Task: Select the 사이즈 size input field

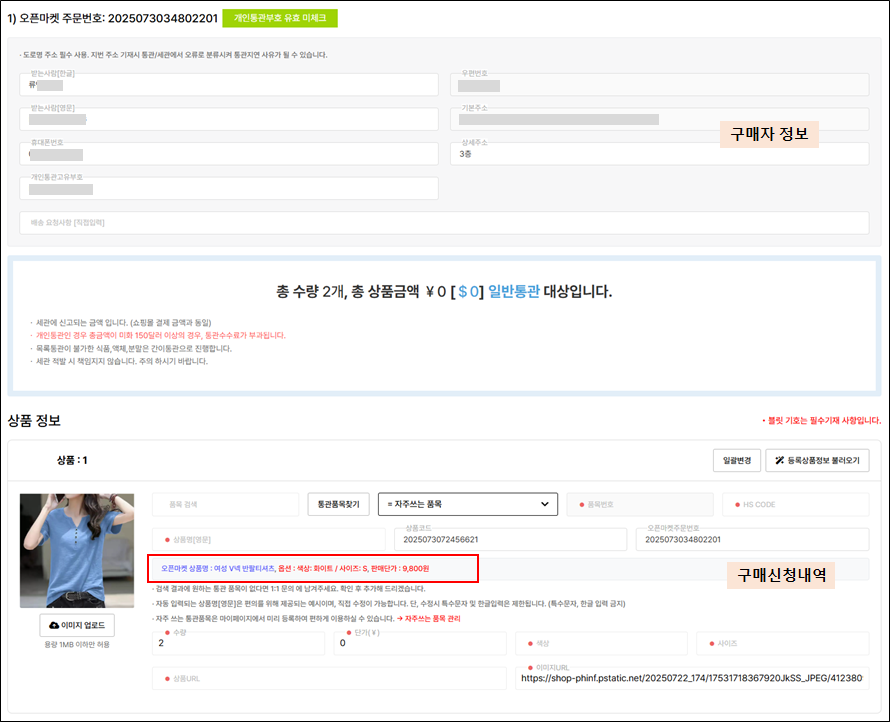Action: click(782, 643)
